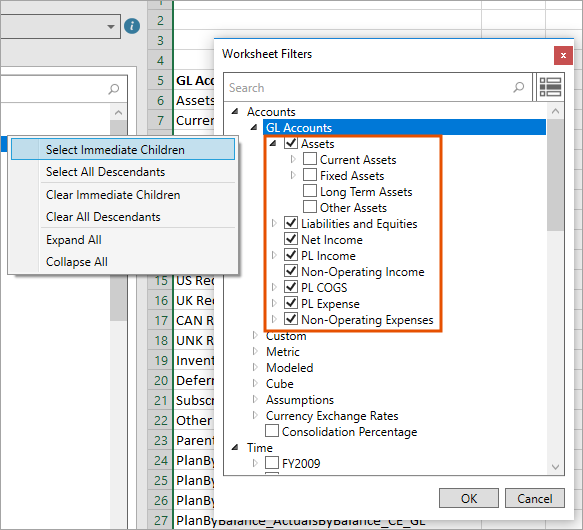Click the Search field in Worksheet Filters
The width and height of the screenshot is (583, 530).
[x=368, y=87]
